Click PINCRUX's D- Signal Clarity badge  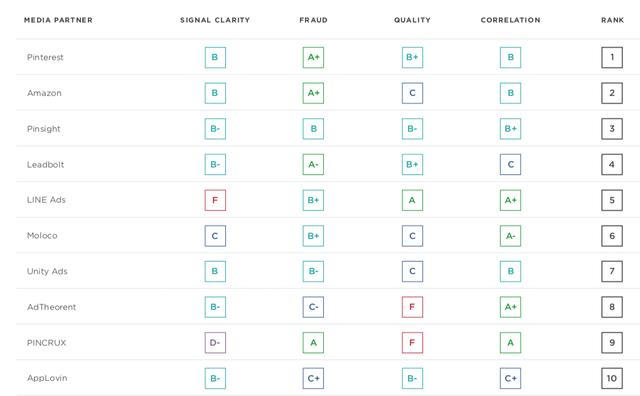pos(215,343)
